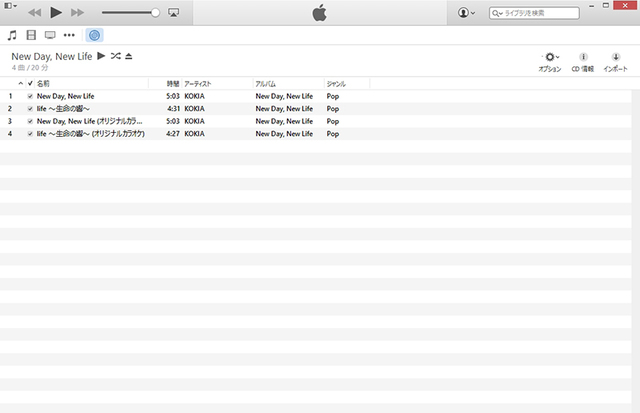Click the rewind (previous track) button
The image size is (640, 413).
(34, 13)
